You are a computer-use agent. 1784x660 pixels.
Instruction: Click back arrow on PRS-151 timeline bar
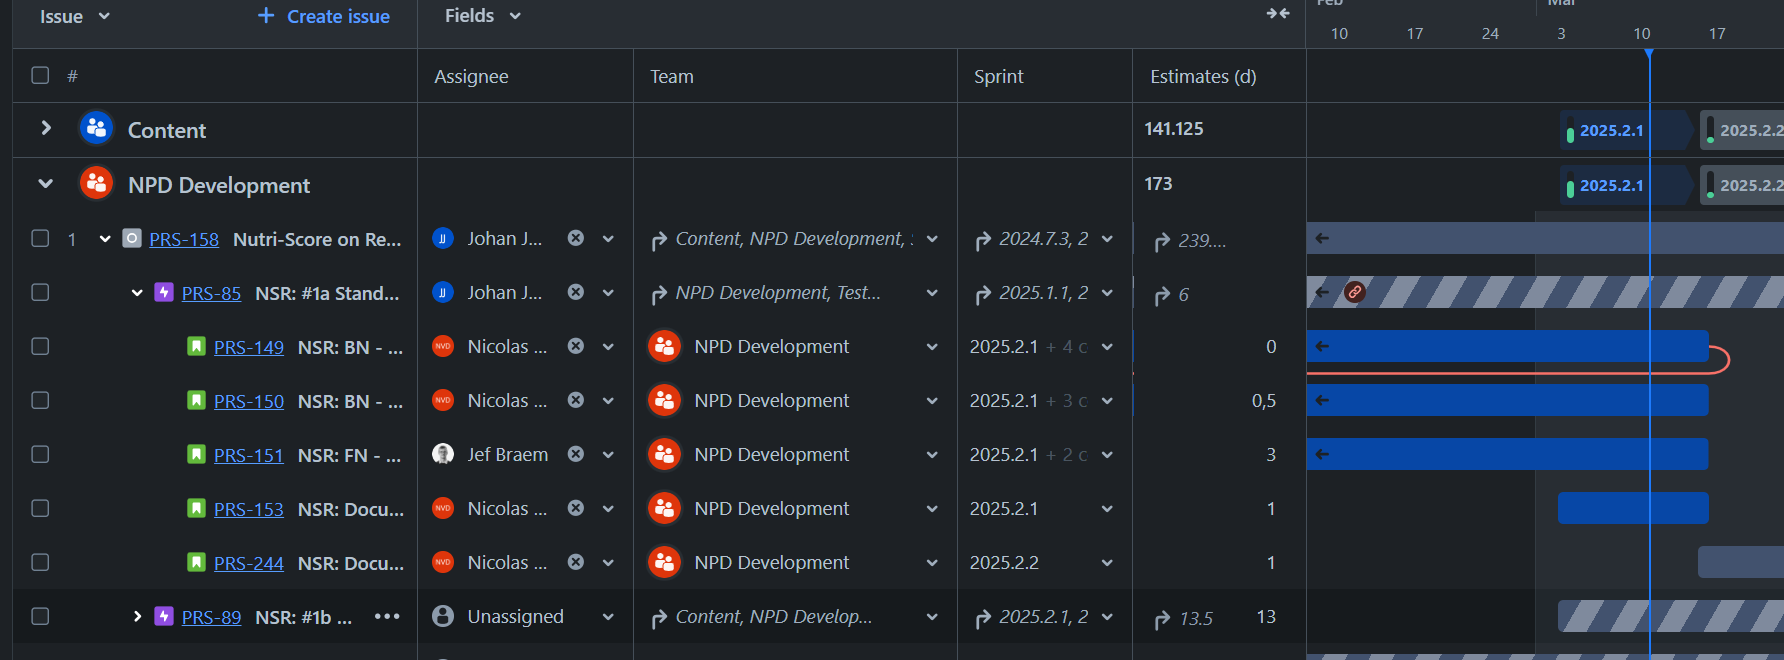(1322, 454)
